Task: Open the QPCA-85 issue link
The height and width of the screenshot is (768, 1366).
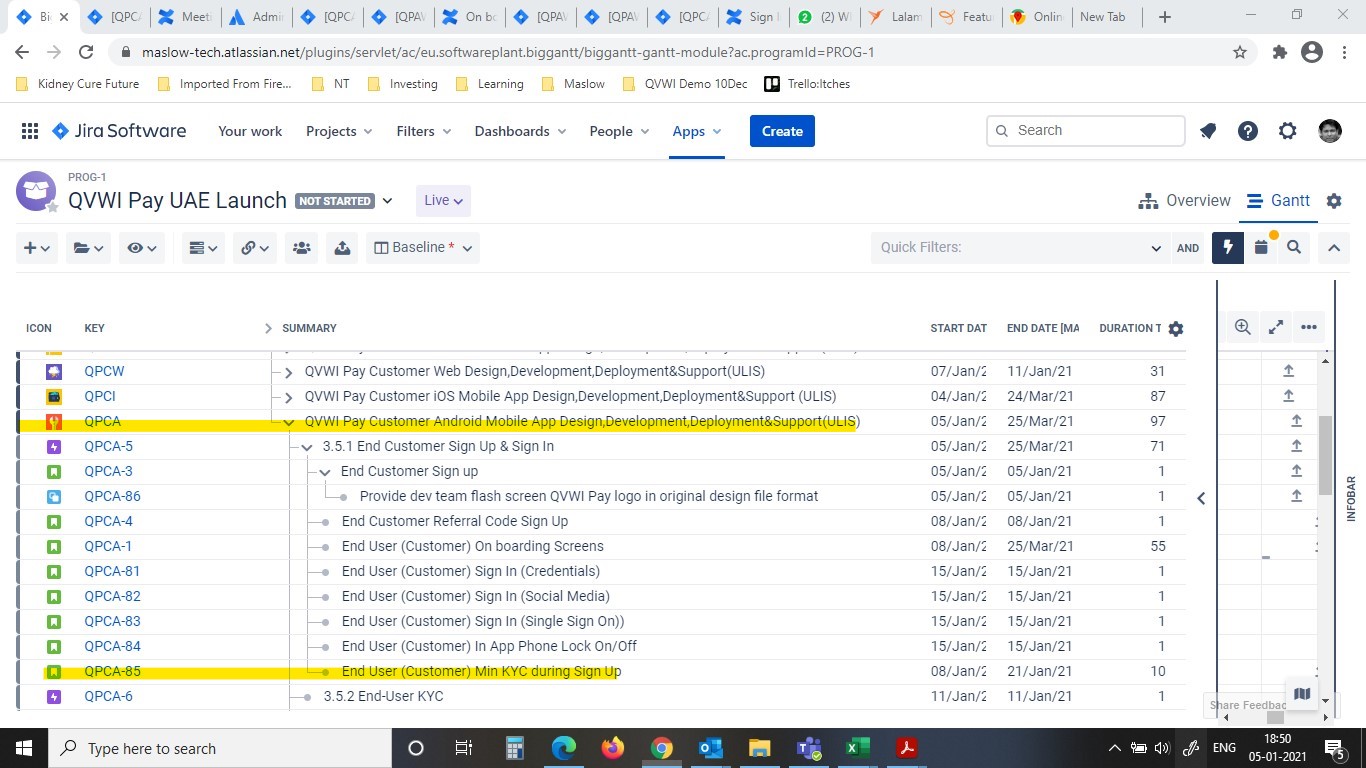Action: (112, 671)
